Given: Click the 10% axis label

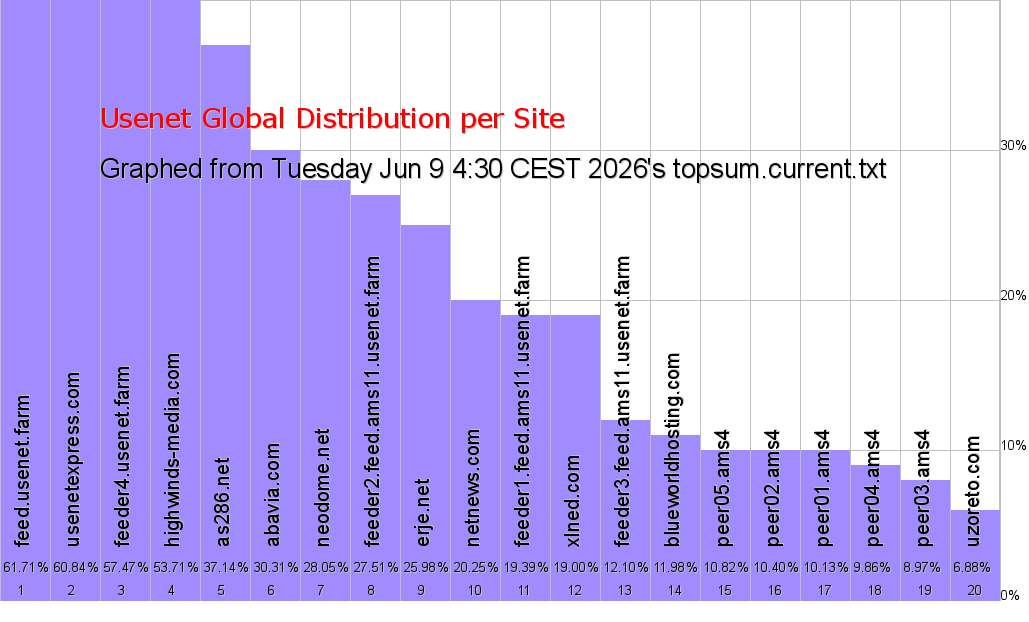Looking at the screenshot, I should tap(1013, 446).
